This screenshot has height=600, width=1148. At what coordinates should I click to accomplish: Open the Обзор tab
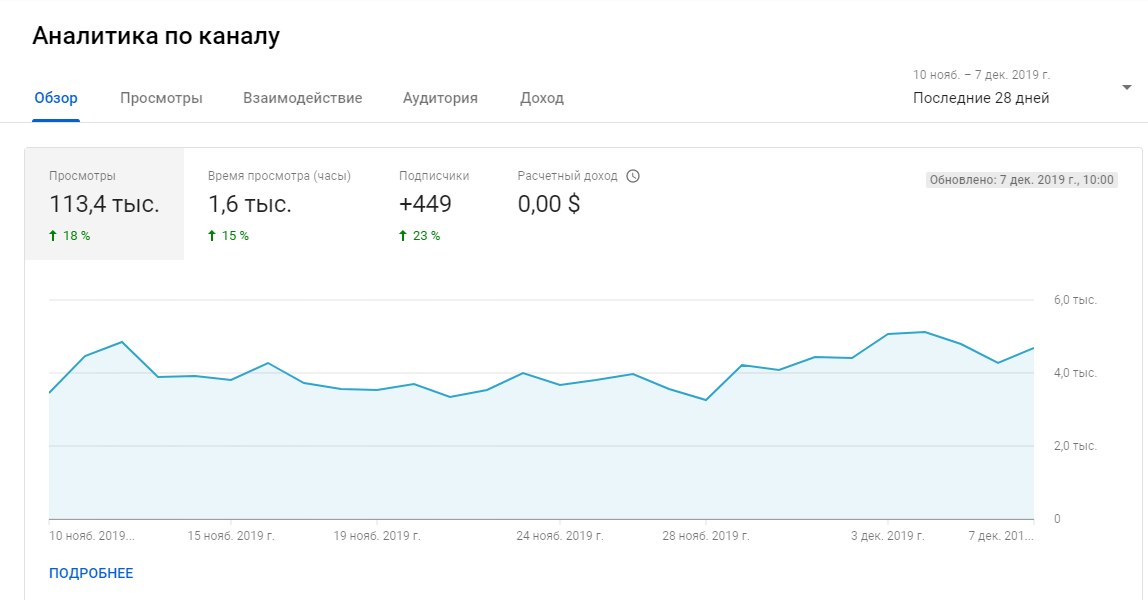56,98
